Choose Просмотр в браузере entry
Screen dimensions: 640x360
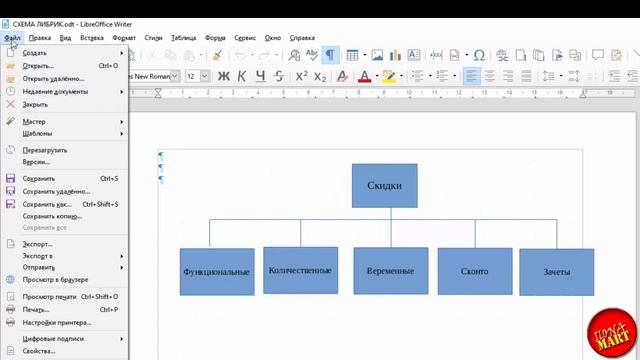click(64, 280)
